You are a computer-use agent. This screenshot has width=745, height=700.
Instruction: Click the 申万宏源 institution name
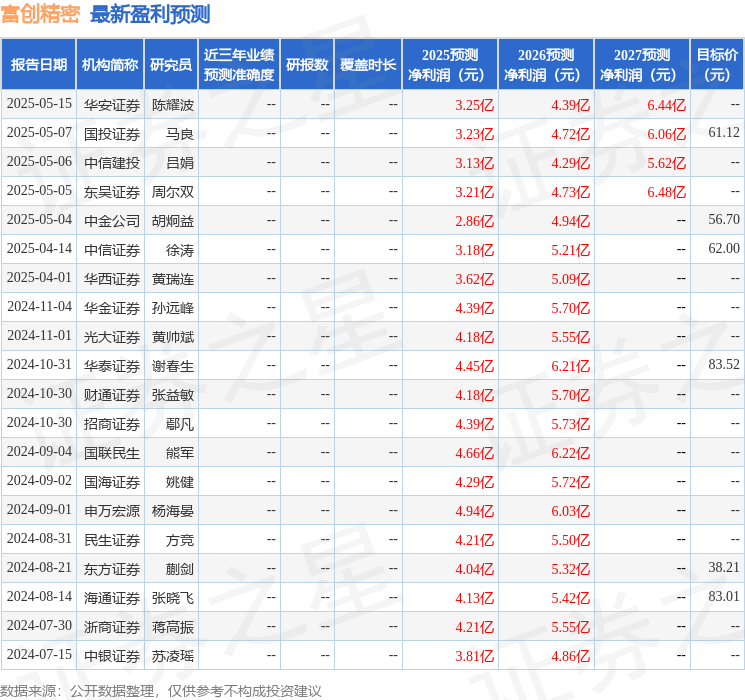click(x=111, y=510)
